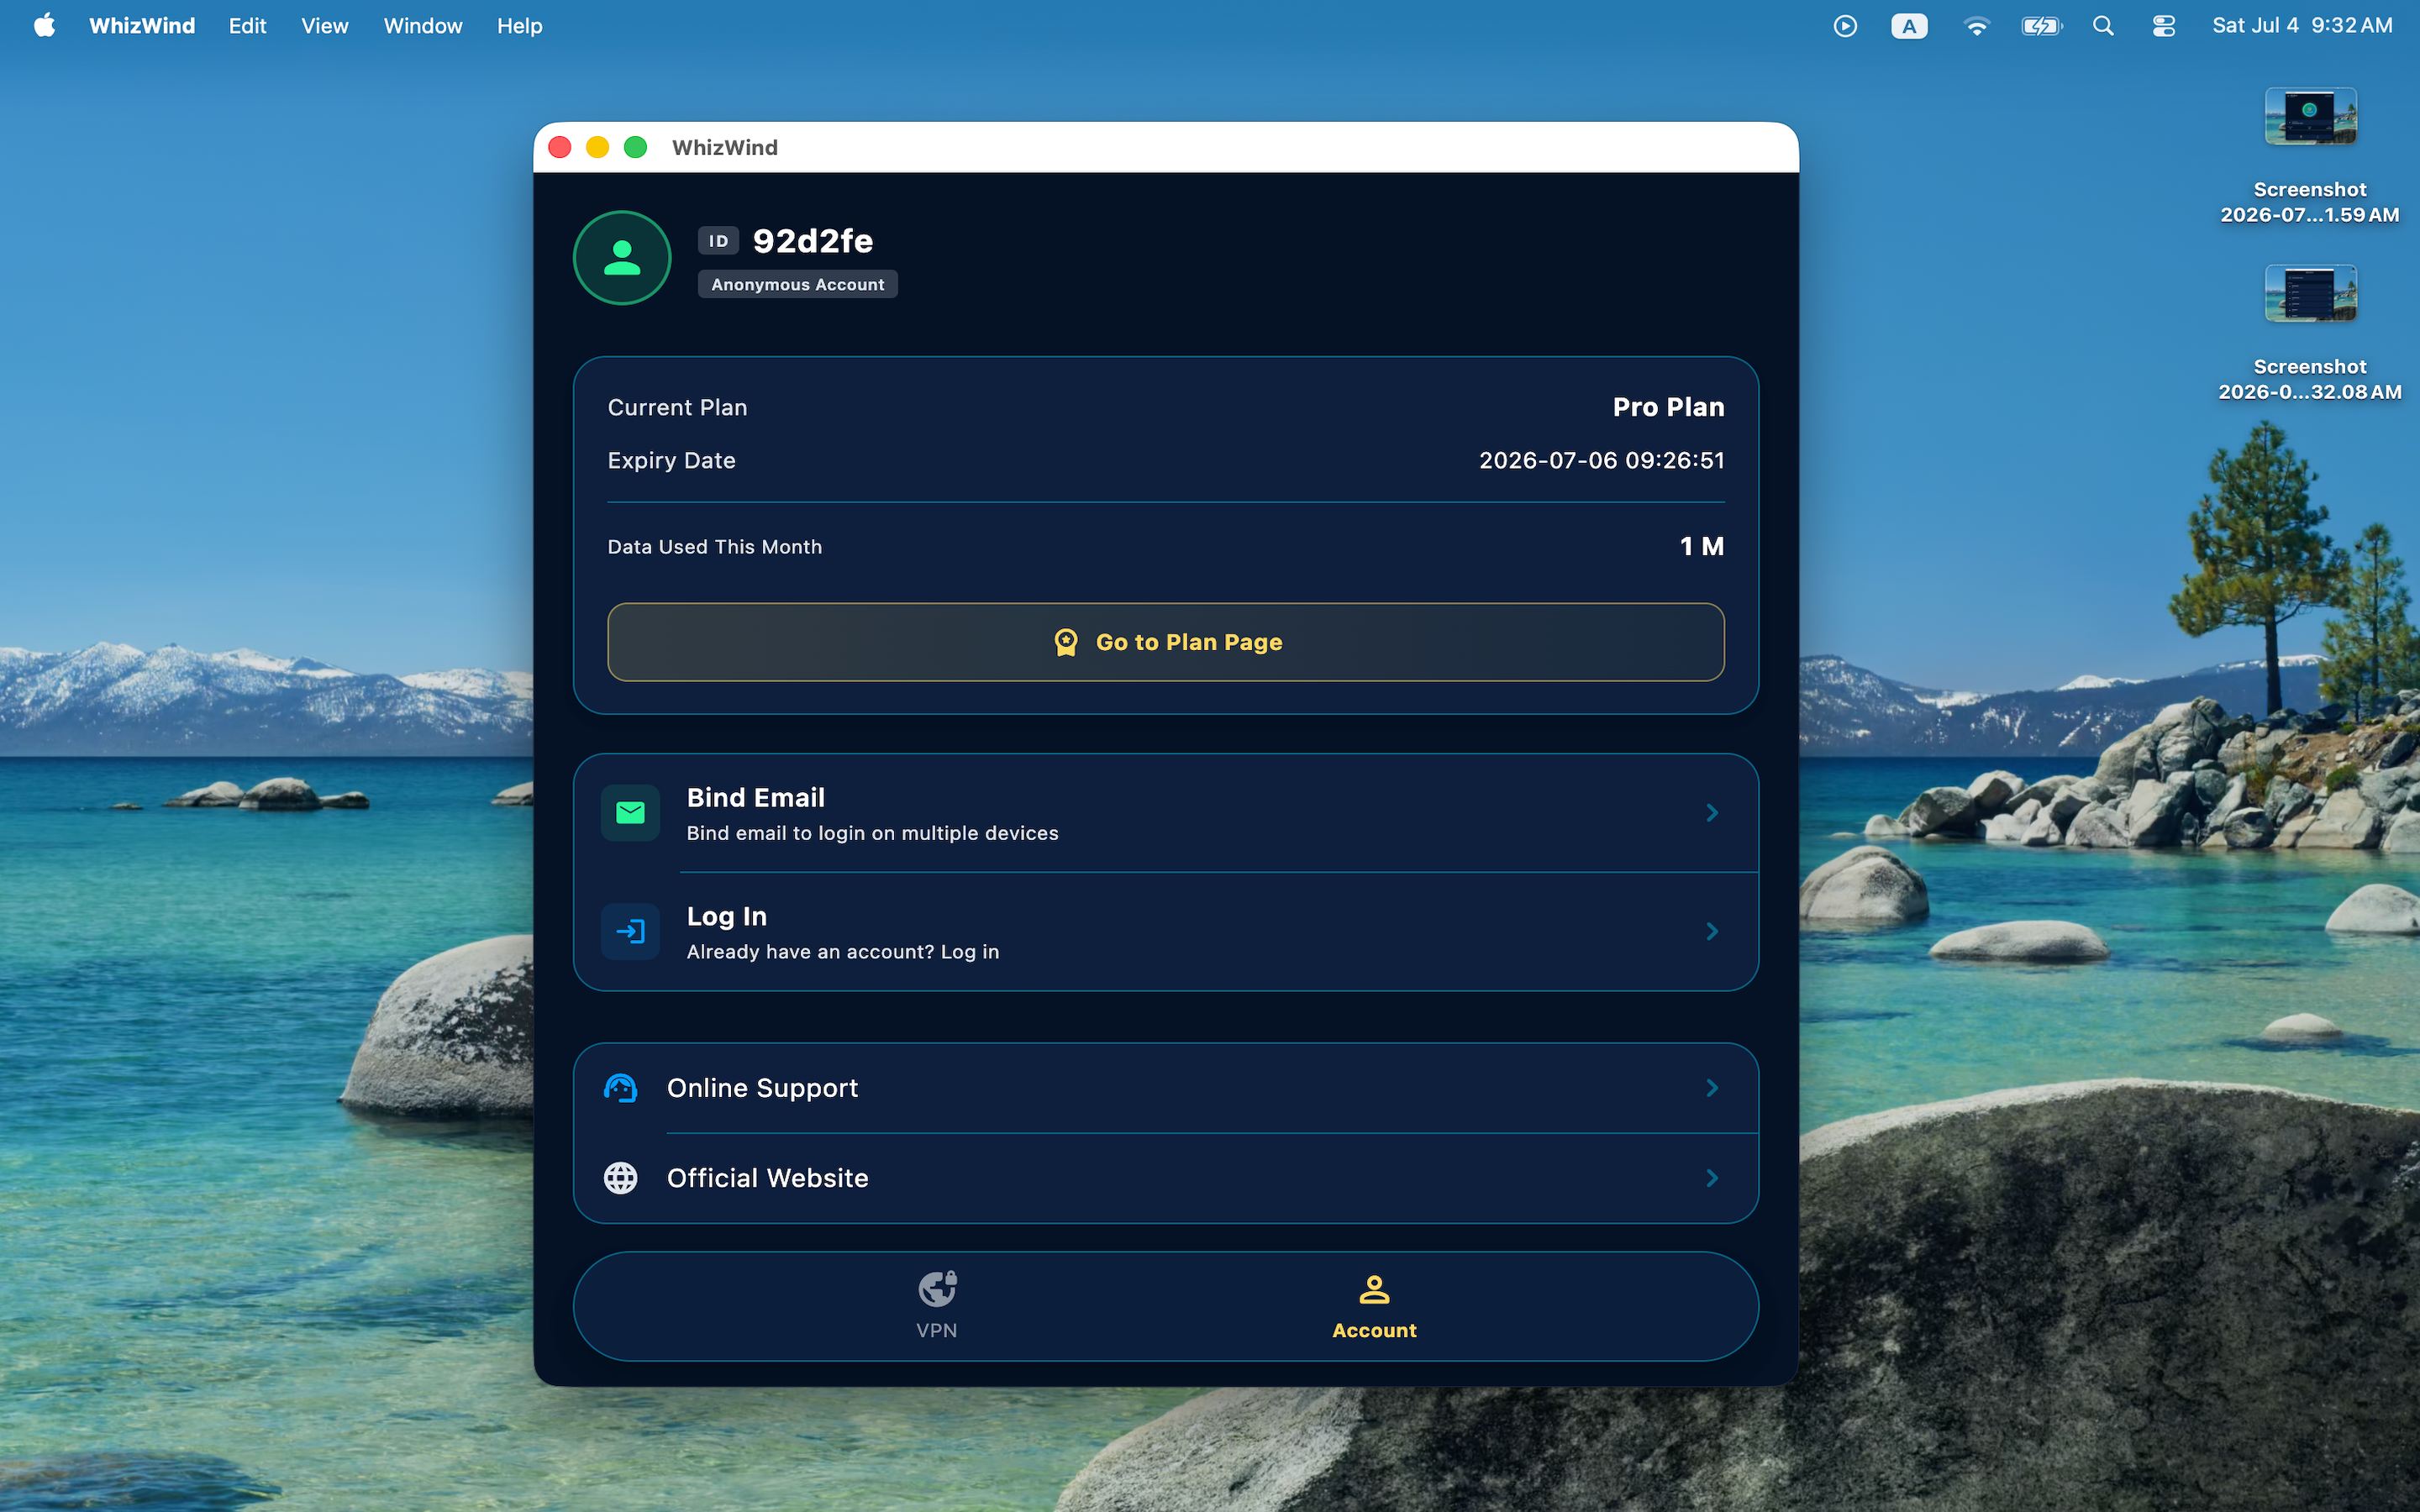Click the Official Website label
This screenshot has width=2420, height=1512.
(768, 1178)
